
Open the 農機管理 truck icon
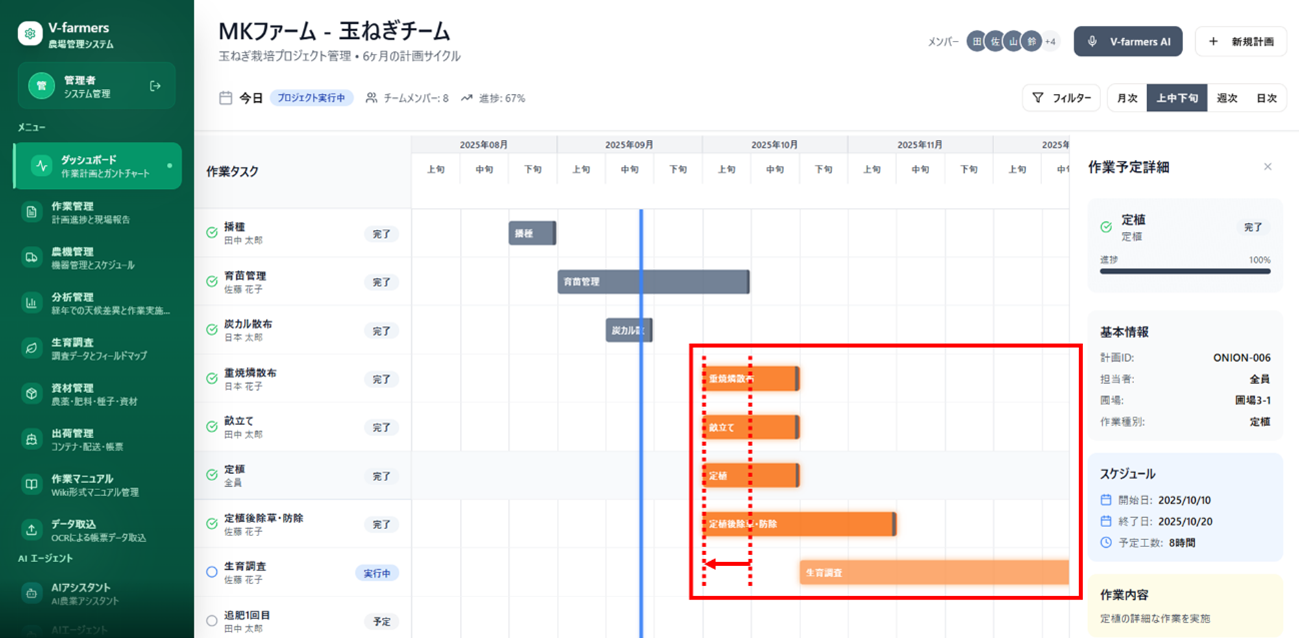click(32, 257)
